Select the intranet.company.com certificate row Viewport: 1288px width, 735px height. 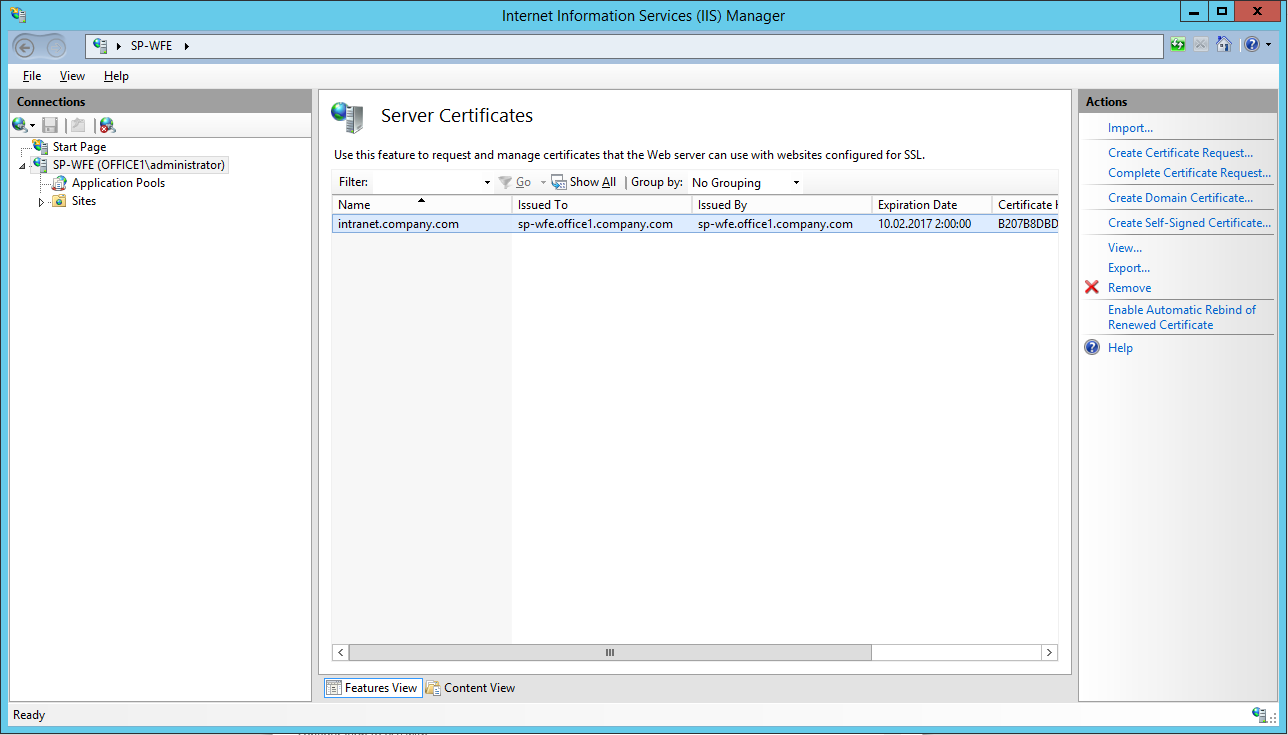695,224
